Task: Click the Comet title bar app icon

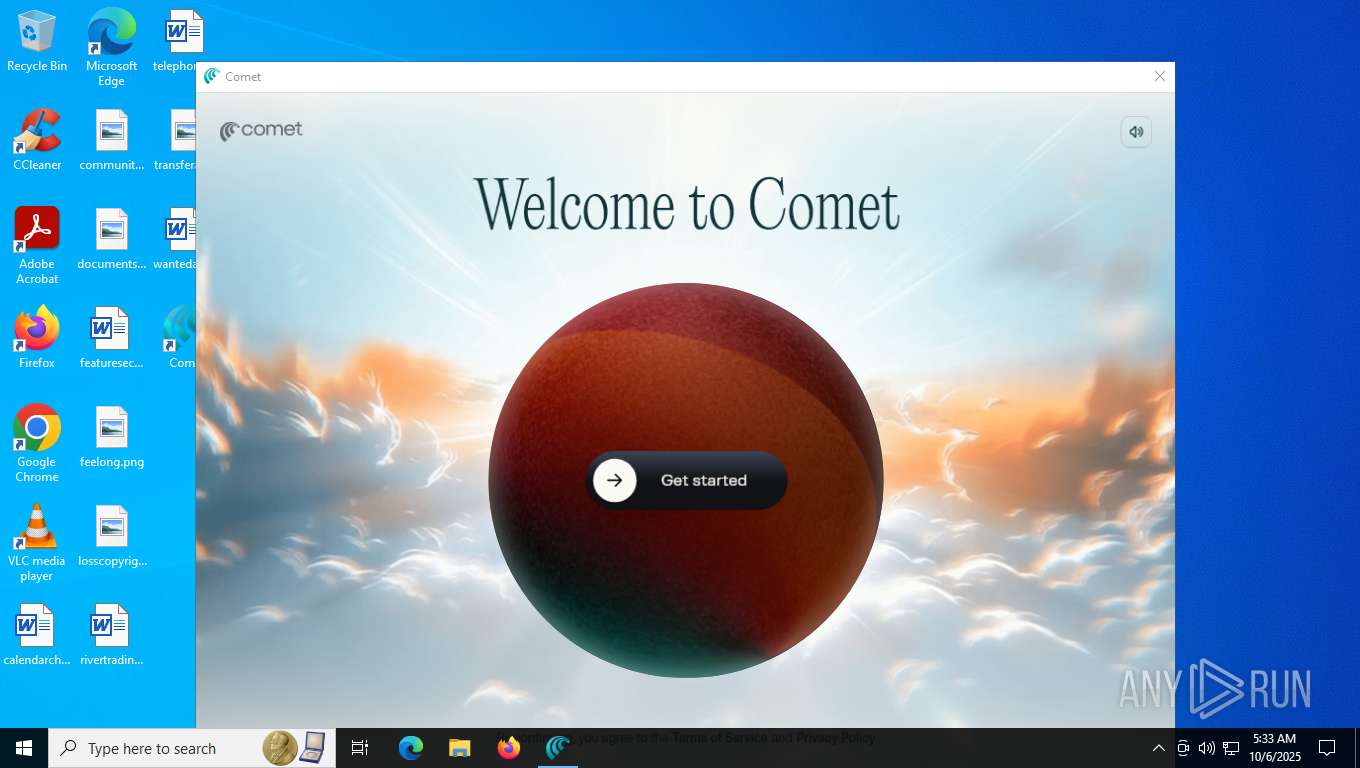Action: (212, 76)
